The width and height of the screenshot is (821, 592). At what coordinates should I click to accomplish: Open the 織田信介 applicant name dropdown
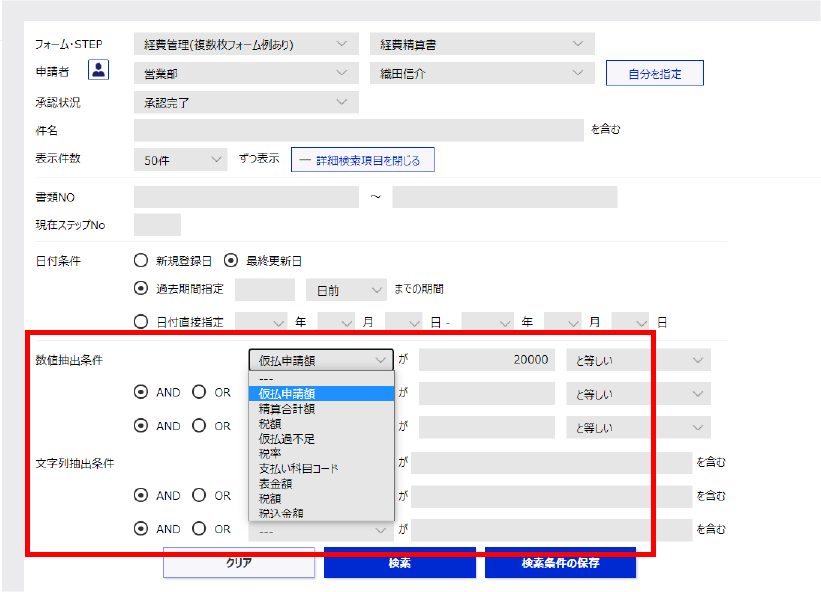482,73
